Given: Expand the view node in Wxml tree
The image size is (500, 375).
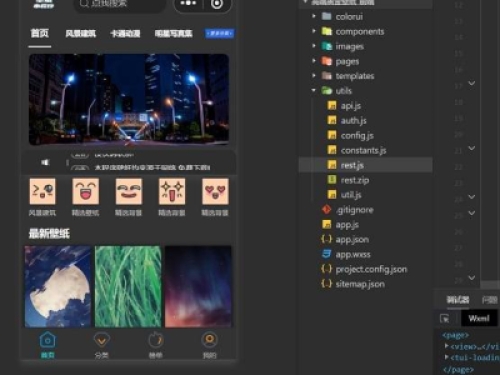Looking at the screenshot, I should pos(447,346).
